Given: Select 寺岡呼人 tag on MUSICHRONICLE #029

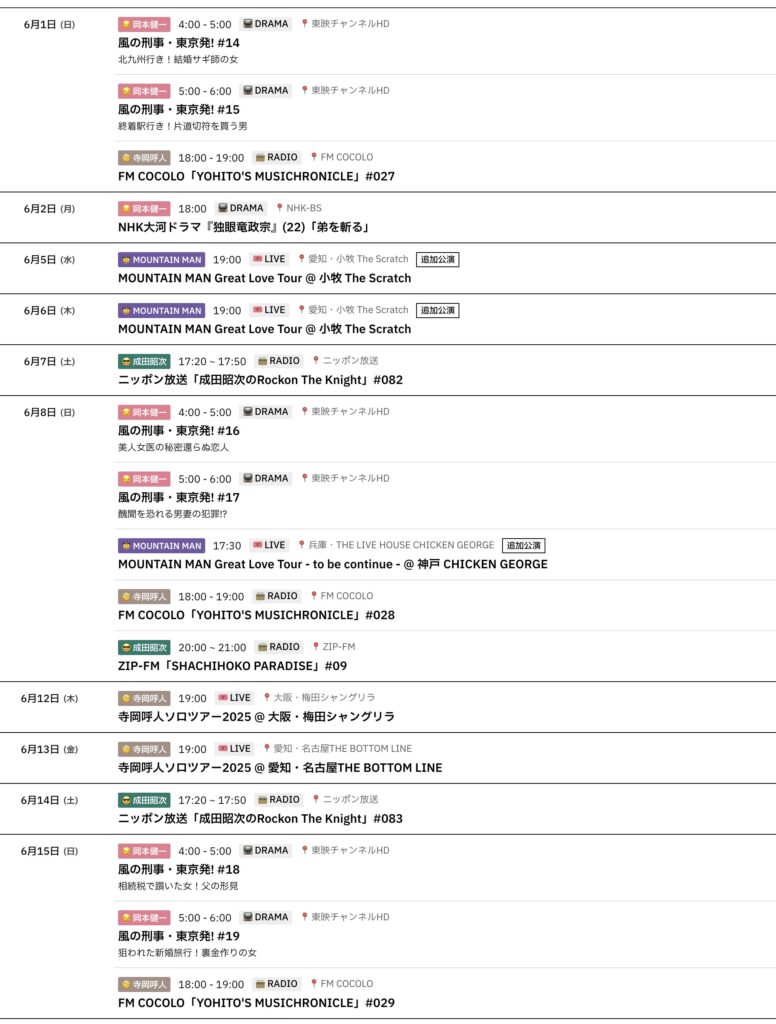Looking at the screenshot, I should point(144,984).
